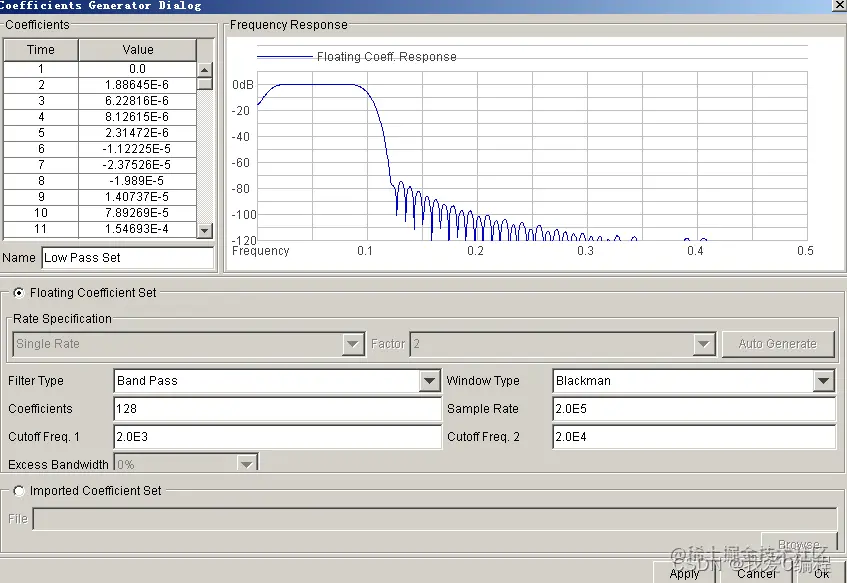Select the cell with value 2.31472E-6
The image size is (847, 583).
[x=137, y=133]
